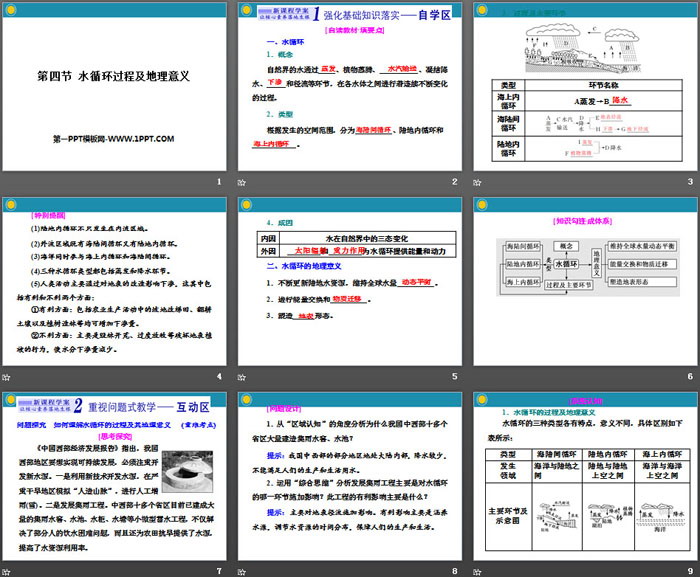Click the 内因 table cell on slide 5
The height and width of the screenshot is (577, 700).
[x=268, y=238]
